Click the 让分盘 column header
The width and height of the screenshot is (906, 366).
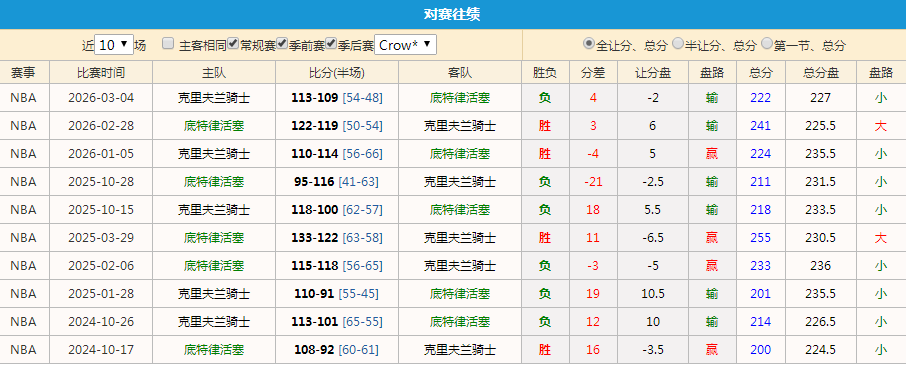coord(653,73)
